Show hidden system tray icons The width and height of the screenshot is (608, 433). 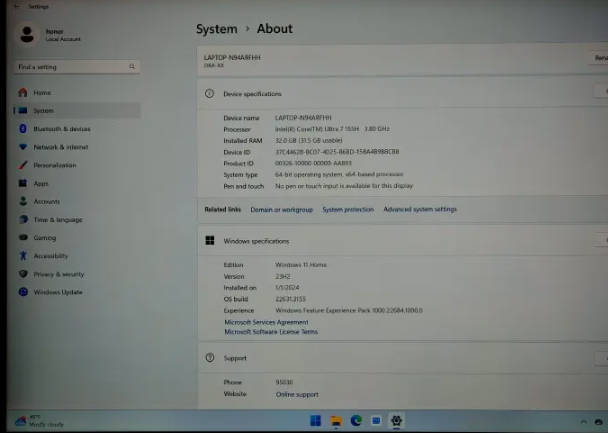(584, 422)
